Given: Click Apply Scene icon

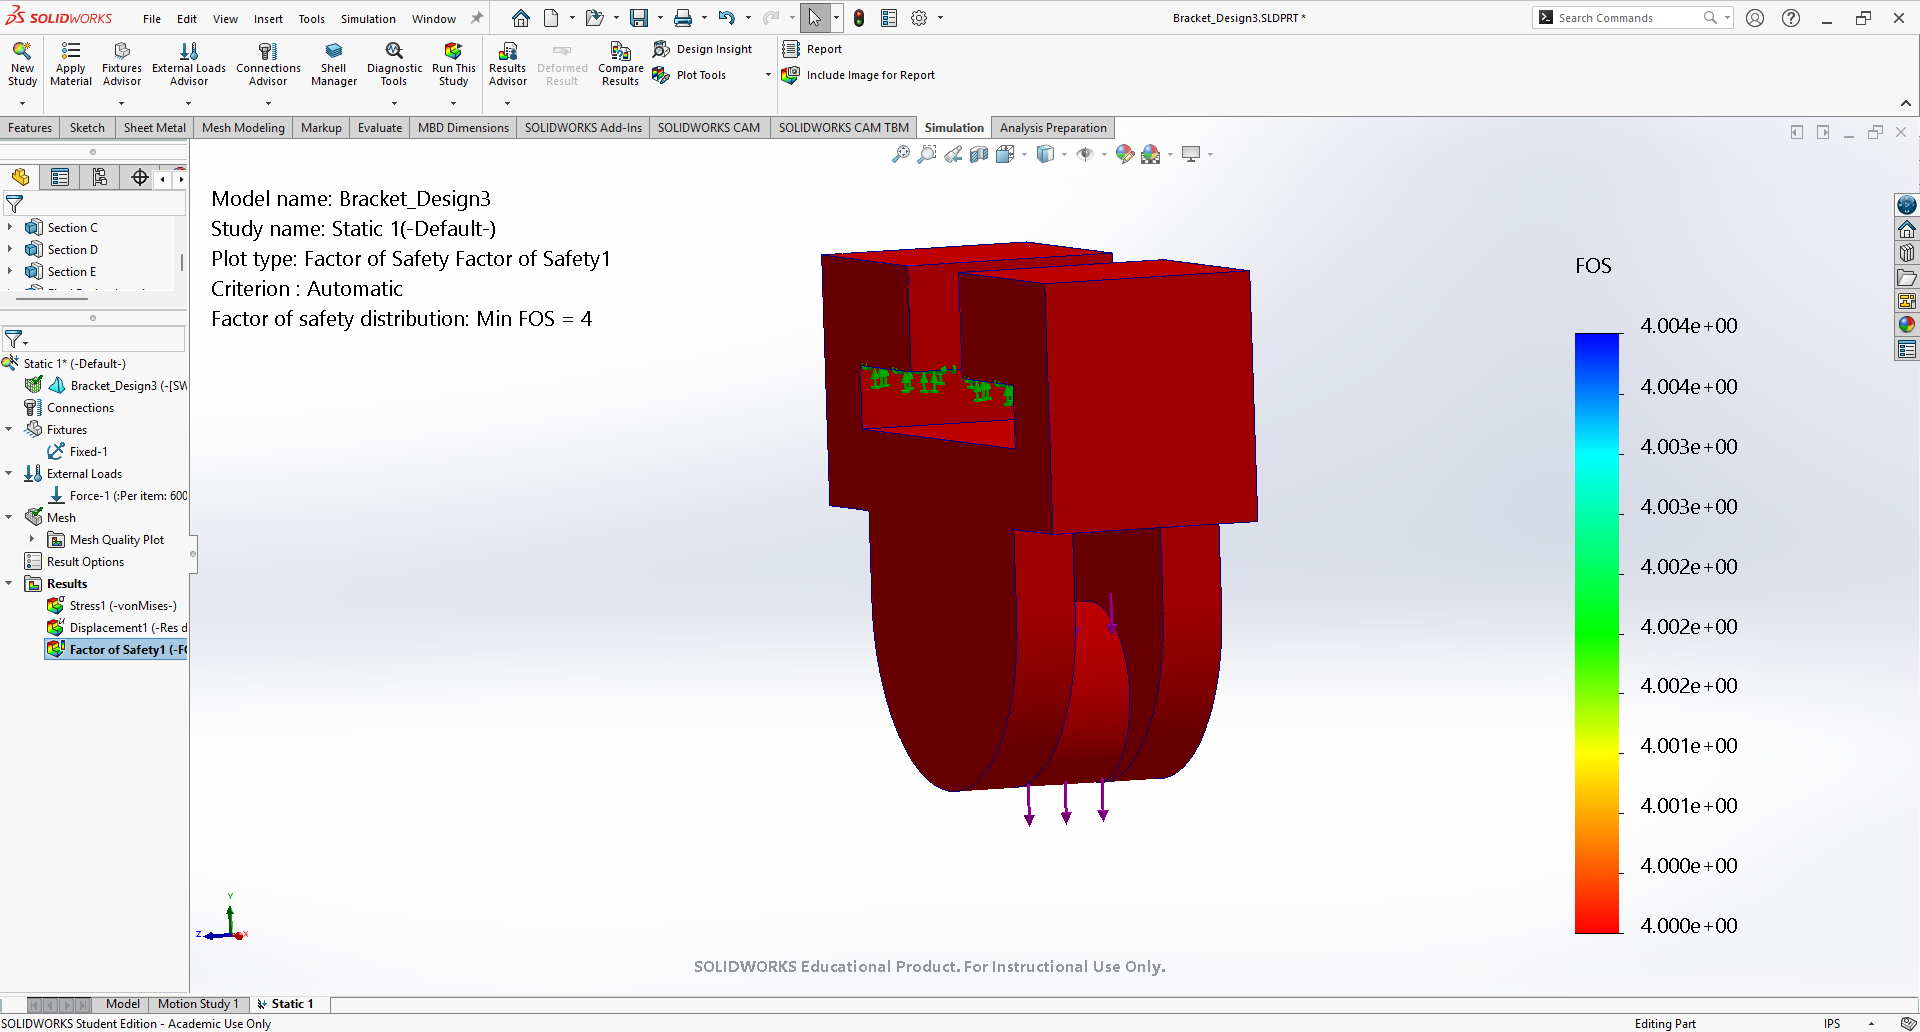Looking at the screenshot, I should click(x=1151, y=154).
